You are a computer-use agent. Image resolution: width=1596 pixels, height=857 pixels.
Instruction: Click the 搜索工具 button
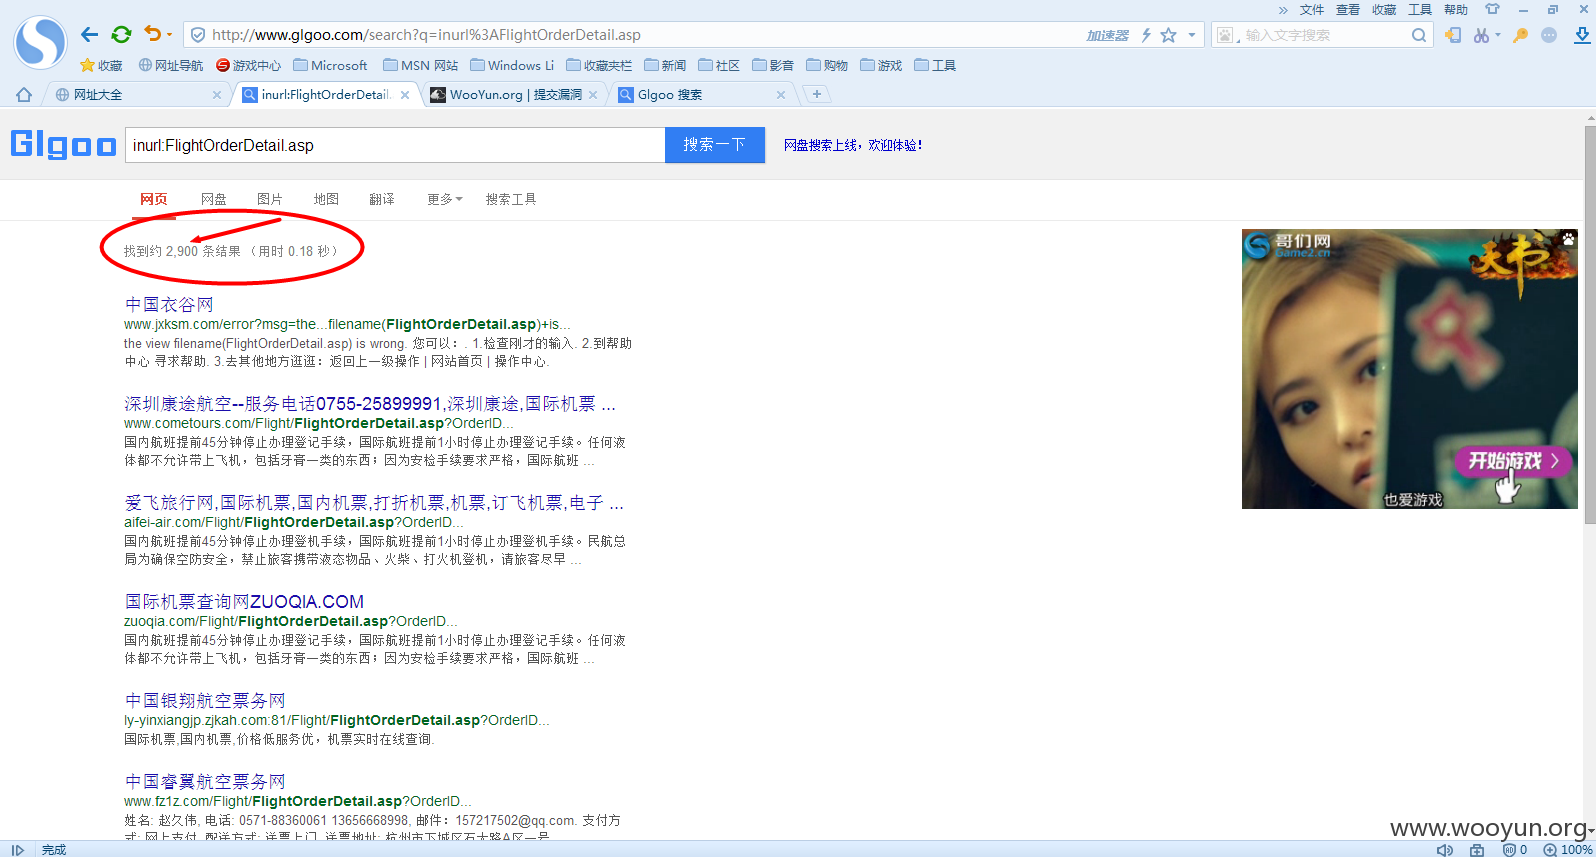(x=511, y=199)
